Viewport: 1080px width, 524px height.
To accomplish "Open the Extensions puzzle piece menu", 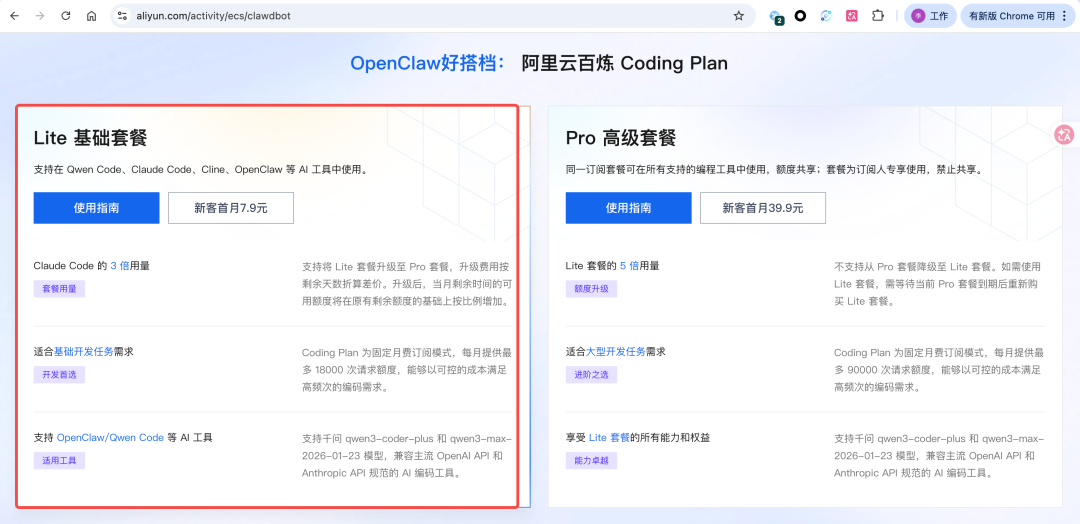I will (x=878, y=16).
